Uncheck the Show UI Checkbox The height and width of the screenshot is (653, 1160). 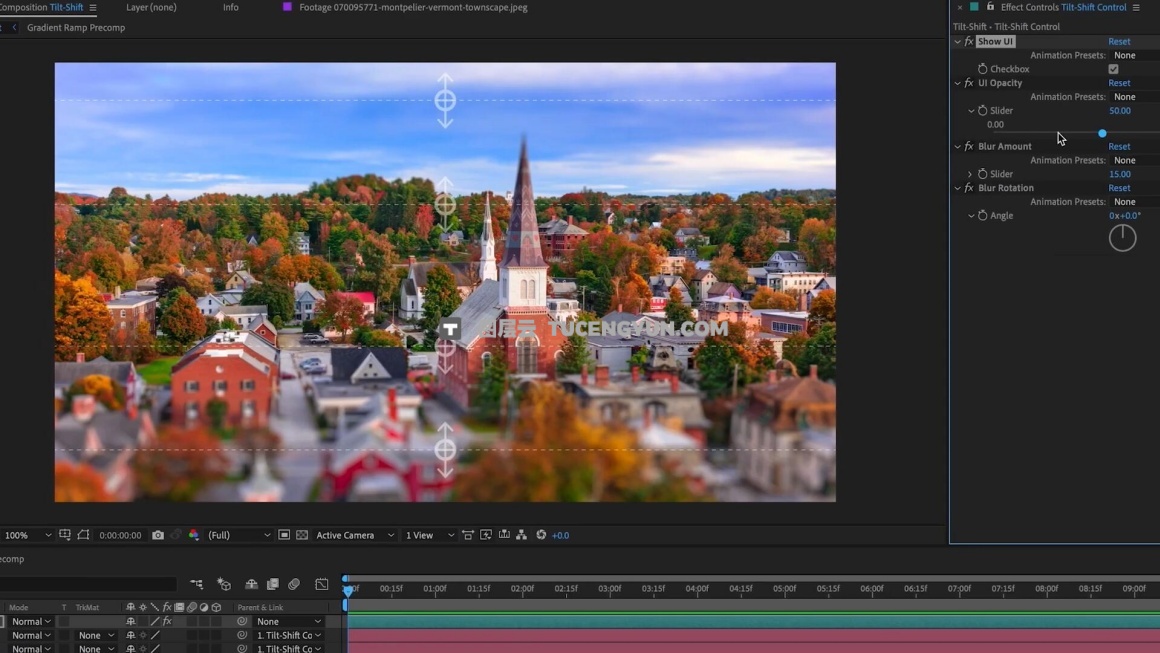(1113, 69)
